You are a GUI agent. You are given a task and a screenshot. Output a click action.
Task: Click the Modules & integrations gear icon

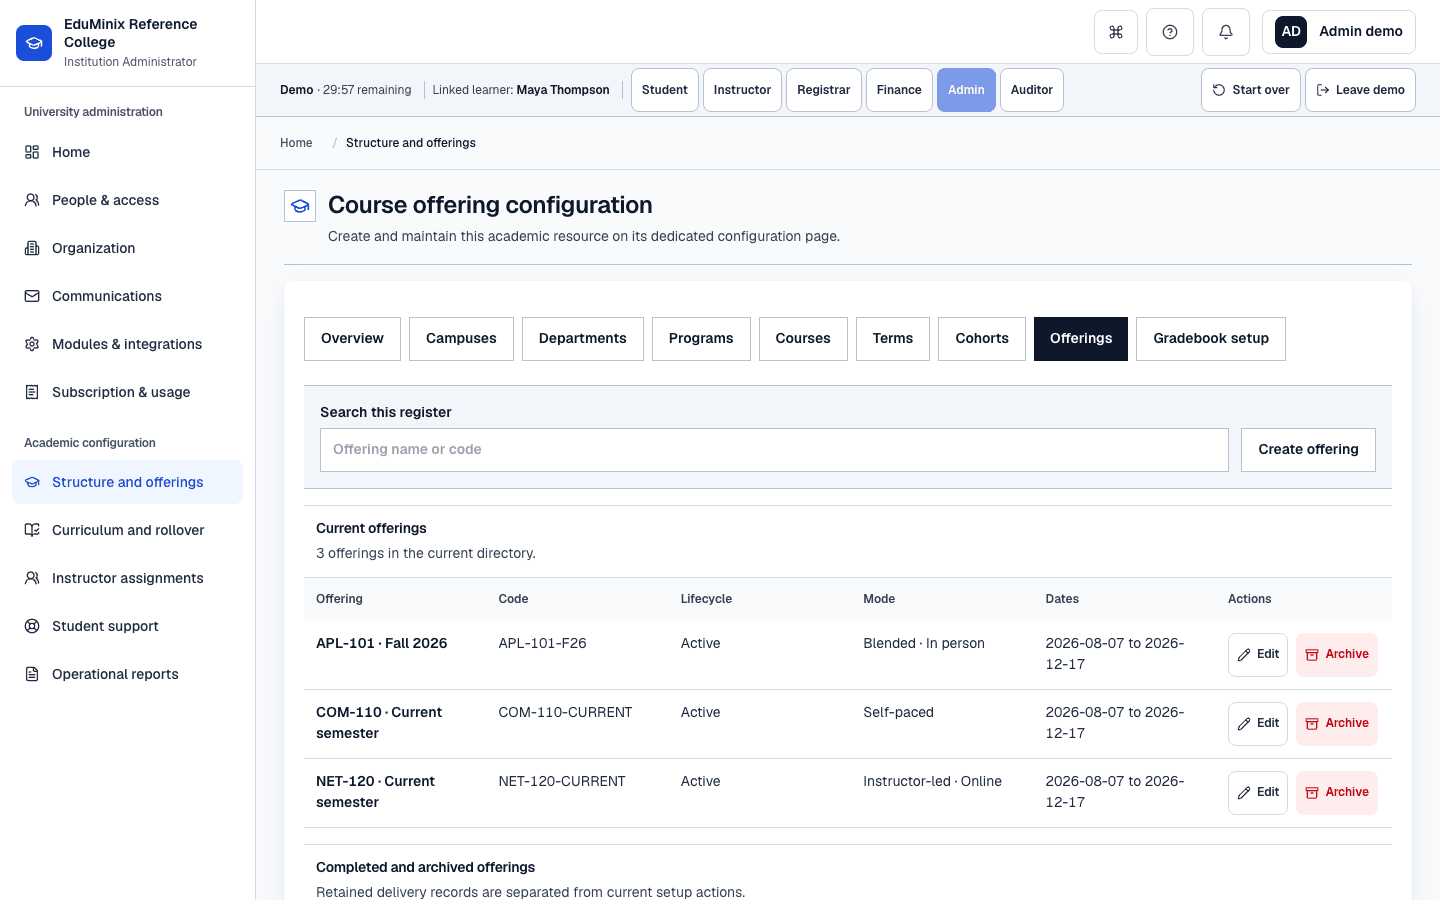point(32,344)
